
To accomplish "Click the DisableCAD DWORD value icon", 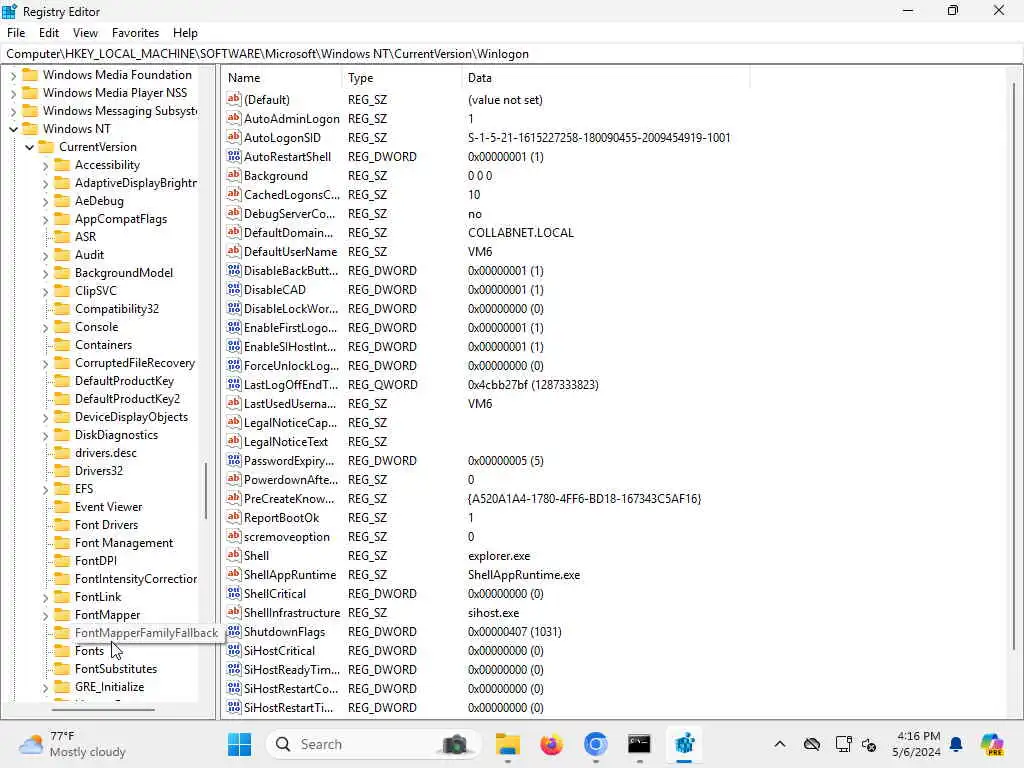I will tap(234, 289).
